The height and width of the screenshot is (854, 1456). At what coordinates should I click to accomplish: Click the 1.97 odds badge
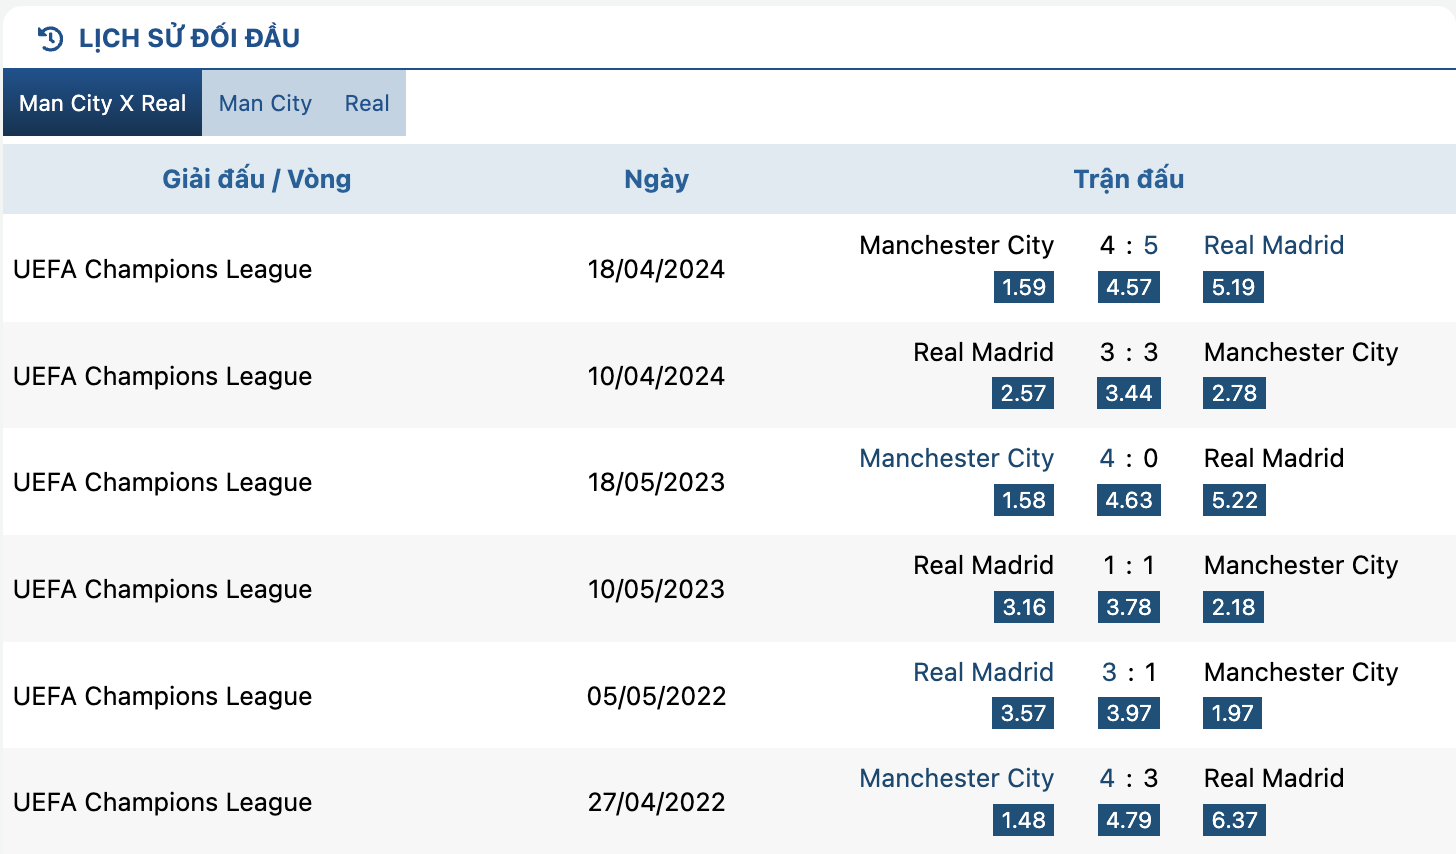click(x=1232, y=713)
